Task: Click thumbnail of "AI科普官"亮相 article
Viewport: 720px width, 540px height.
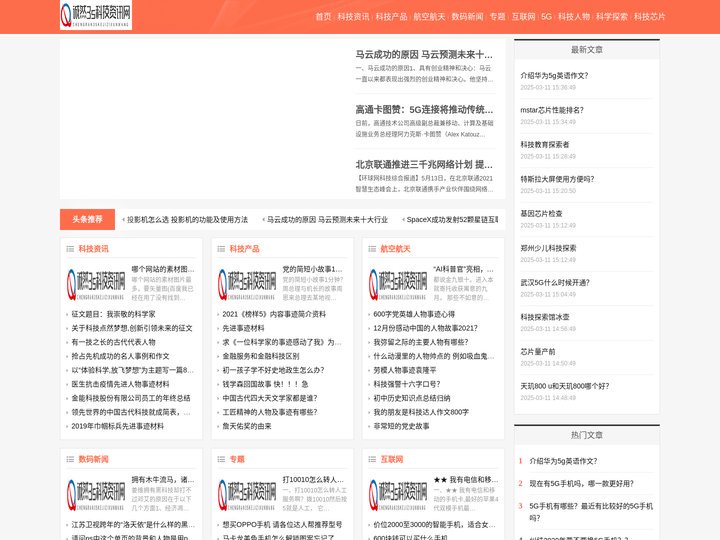Action: (398, 284)
